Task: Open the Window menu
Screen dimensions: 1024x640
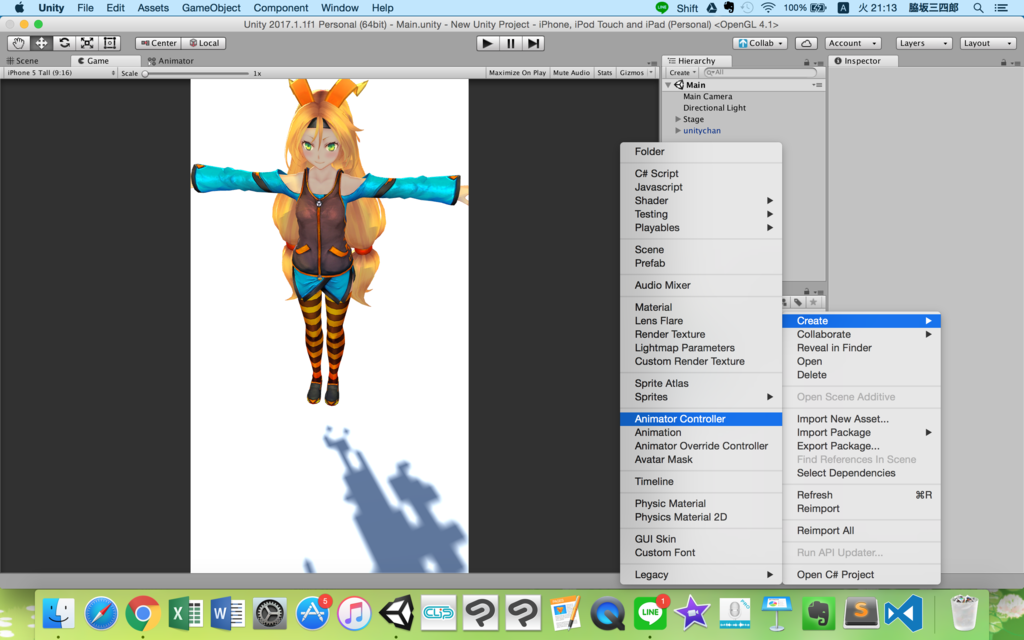Action: [340, 8]
